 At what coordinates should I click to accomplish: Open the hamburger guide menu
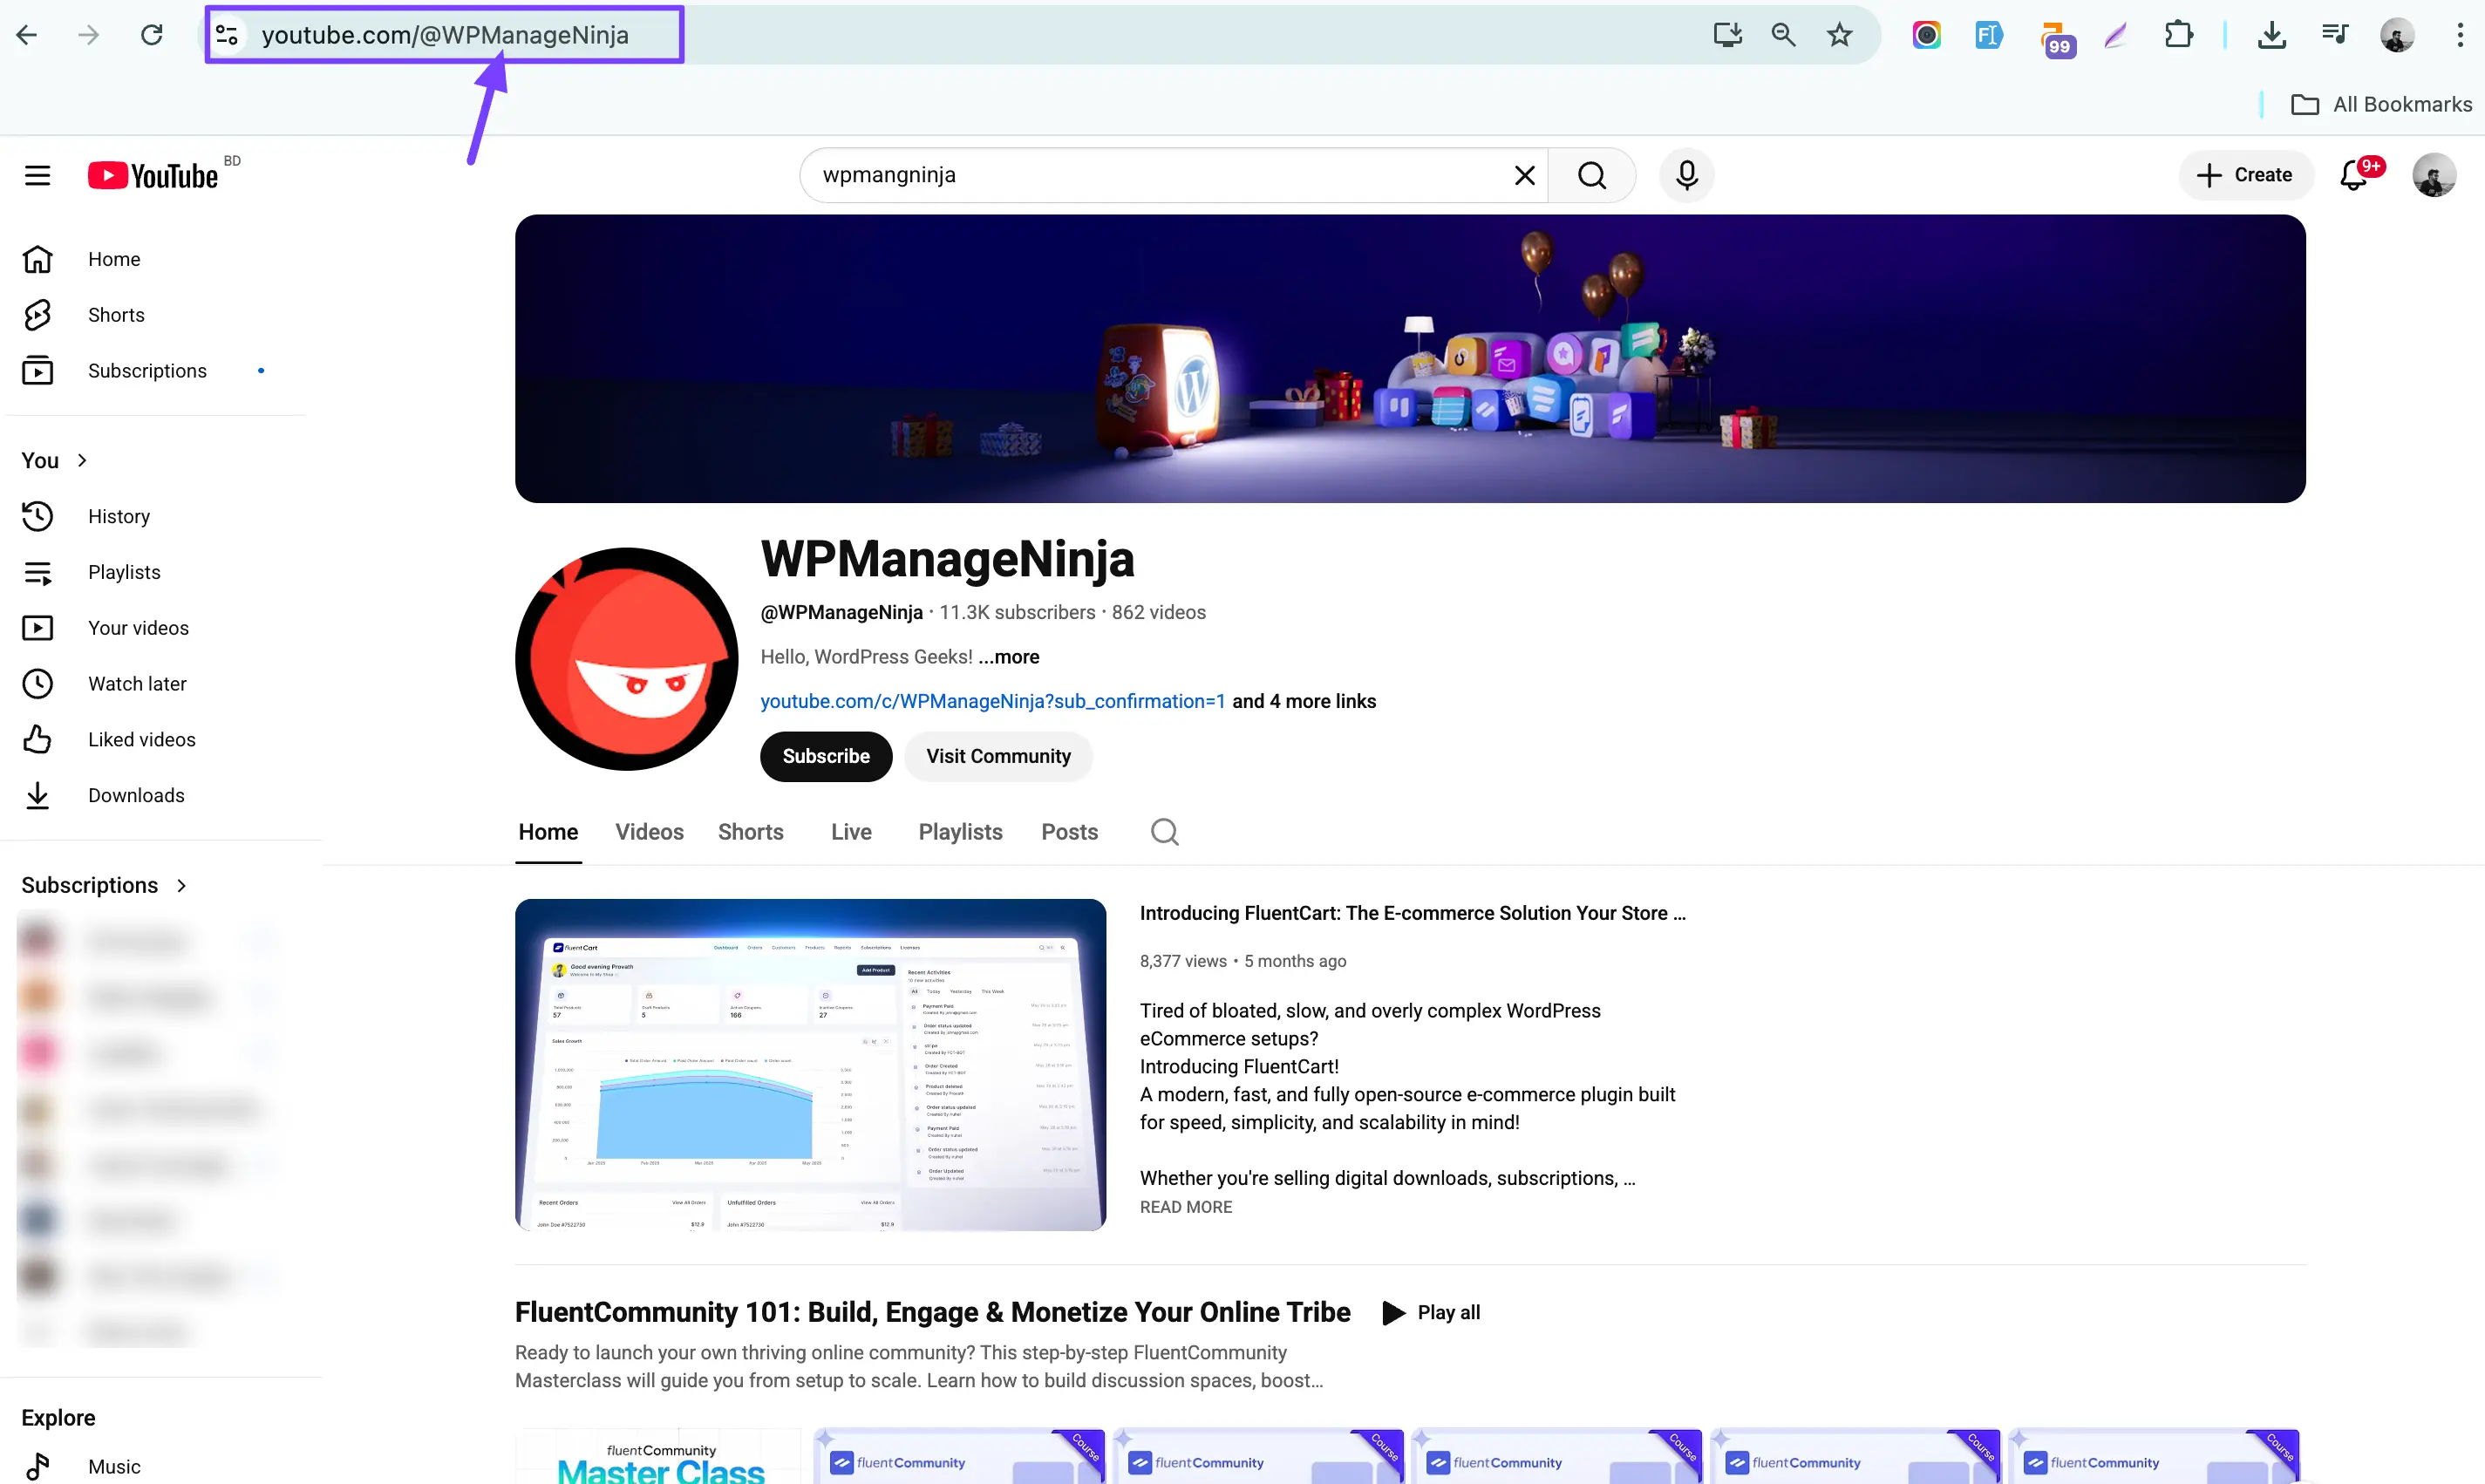pyautogui.click(x=38, y=175)
